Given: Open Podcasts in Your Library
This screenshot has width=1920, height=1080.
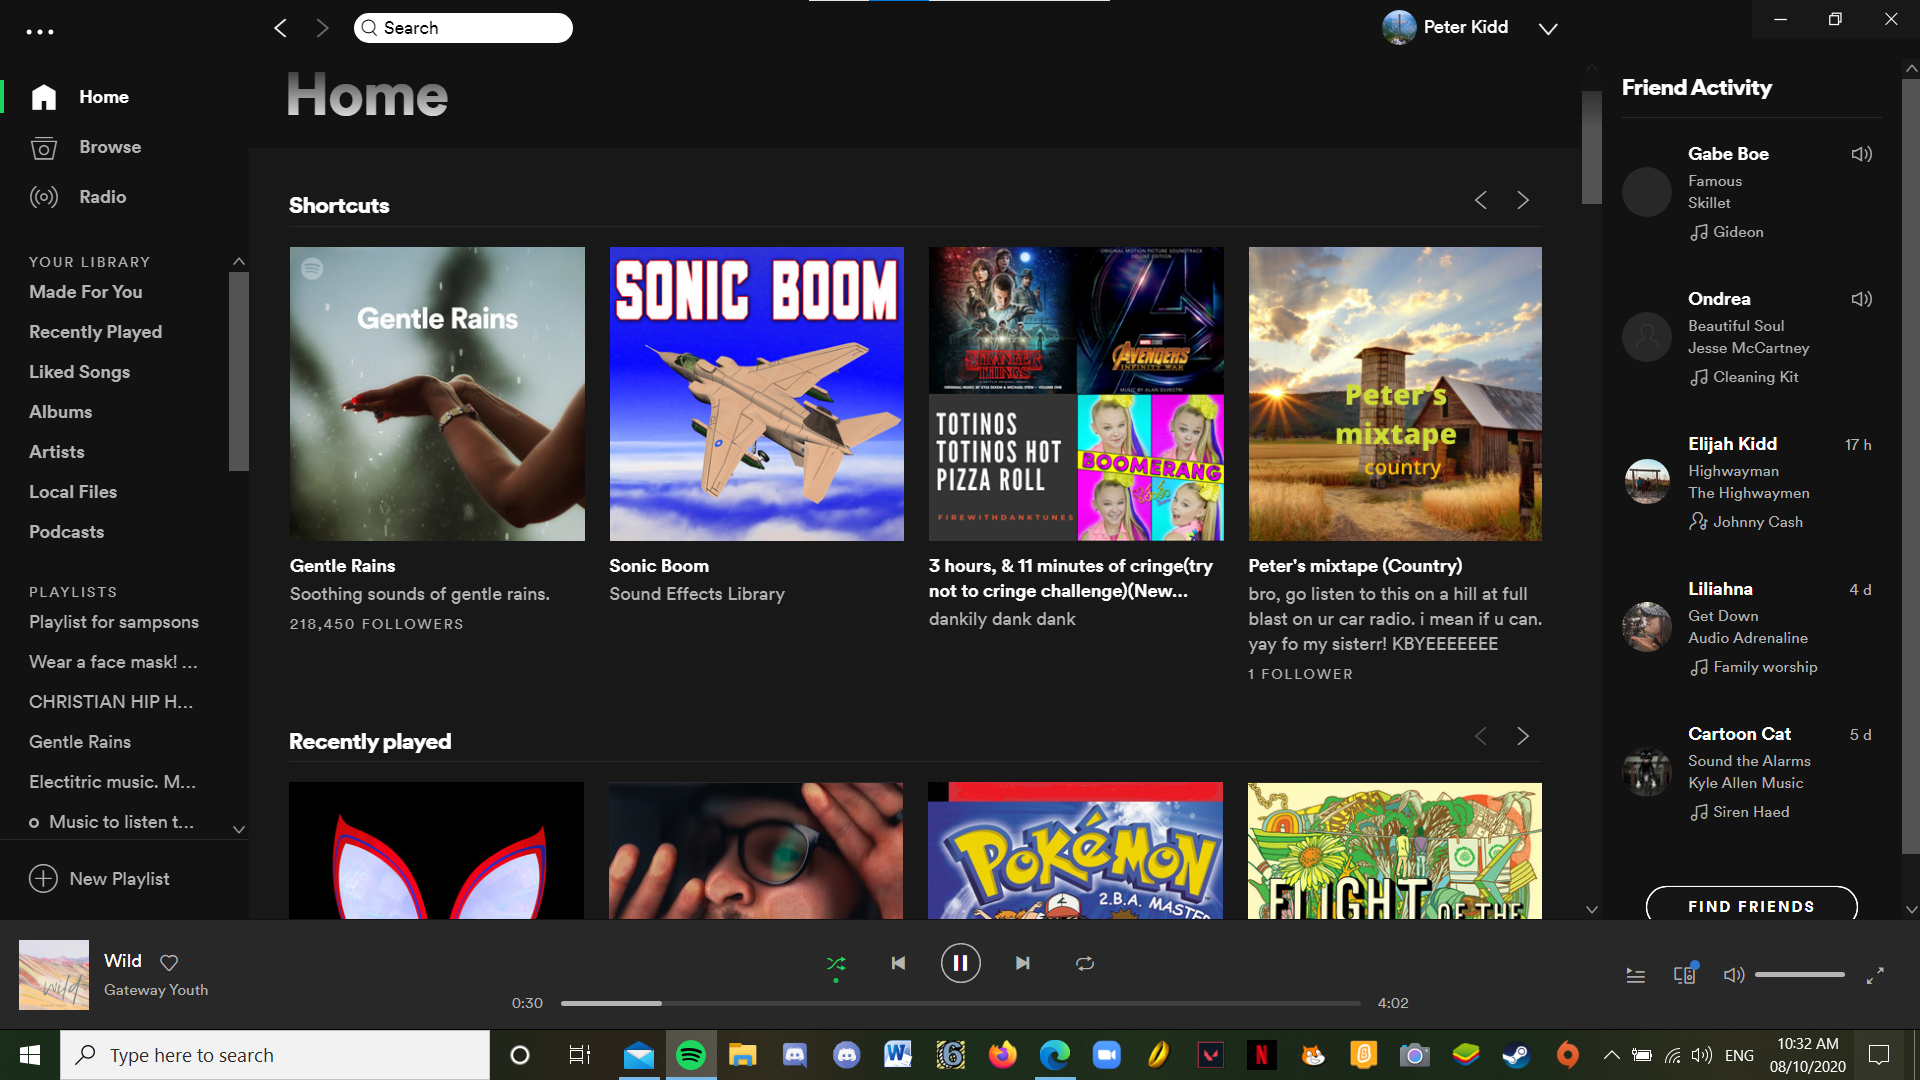Looking at the screenshot, I should [67, 532].
